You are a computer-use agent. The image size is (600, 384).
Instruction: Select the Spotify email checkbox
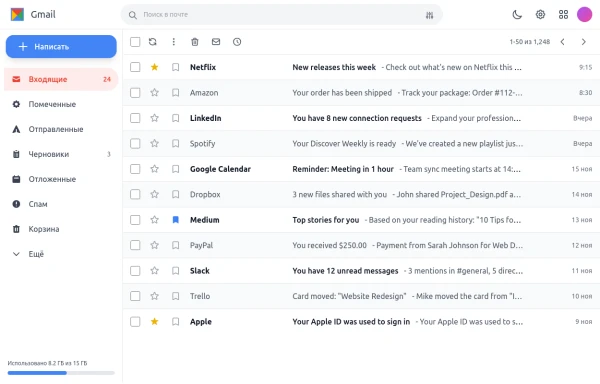coord(135,143)
